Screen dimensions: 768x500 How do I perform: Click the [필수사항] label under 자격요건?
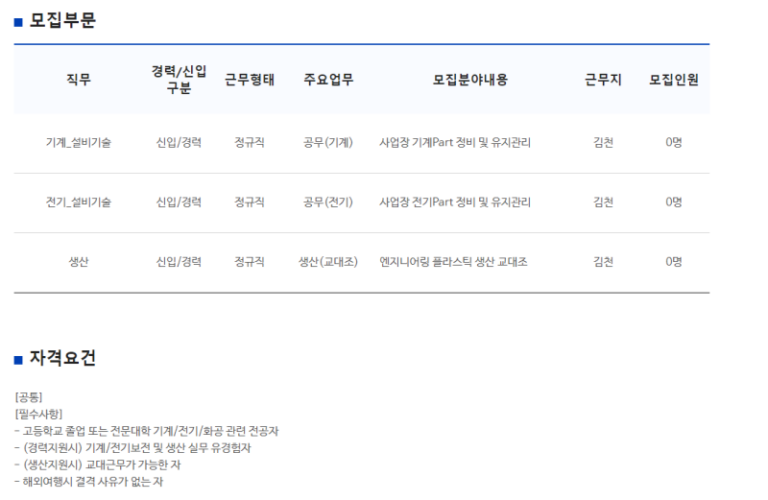(x=39, y=414)
